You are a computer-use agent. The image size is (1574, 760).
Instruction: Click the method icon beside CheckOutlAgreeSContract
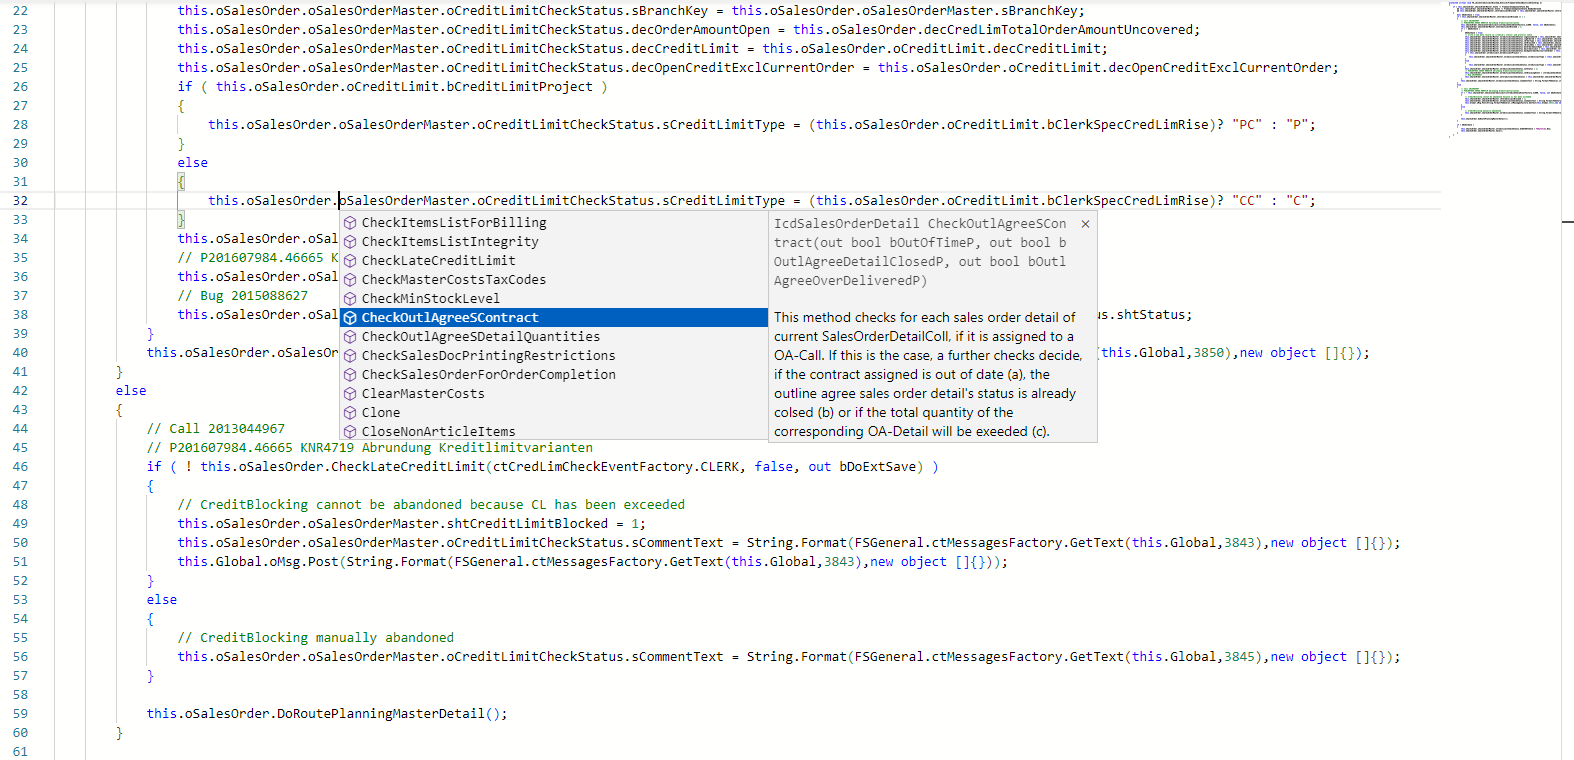pos(350,318)
